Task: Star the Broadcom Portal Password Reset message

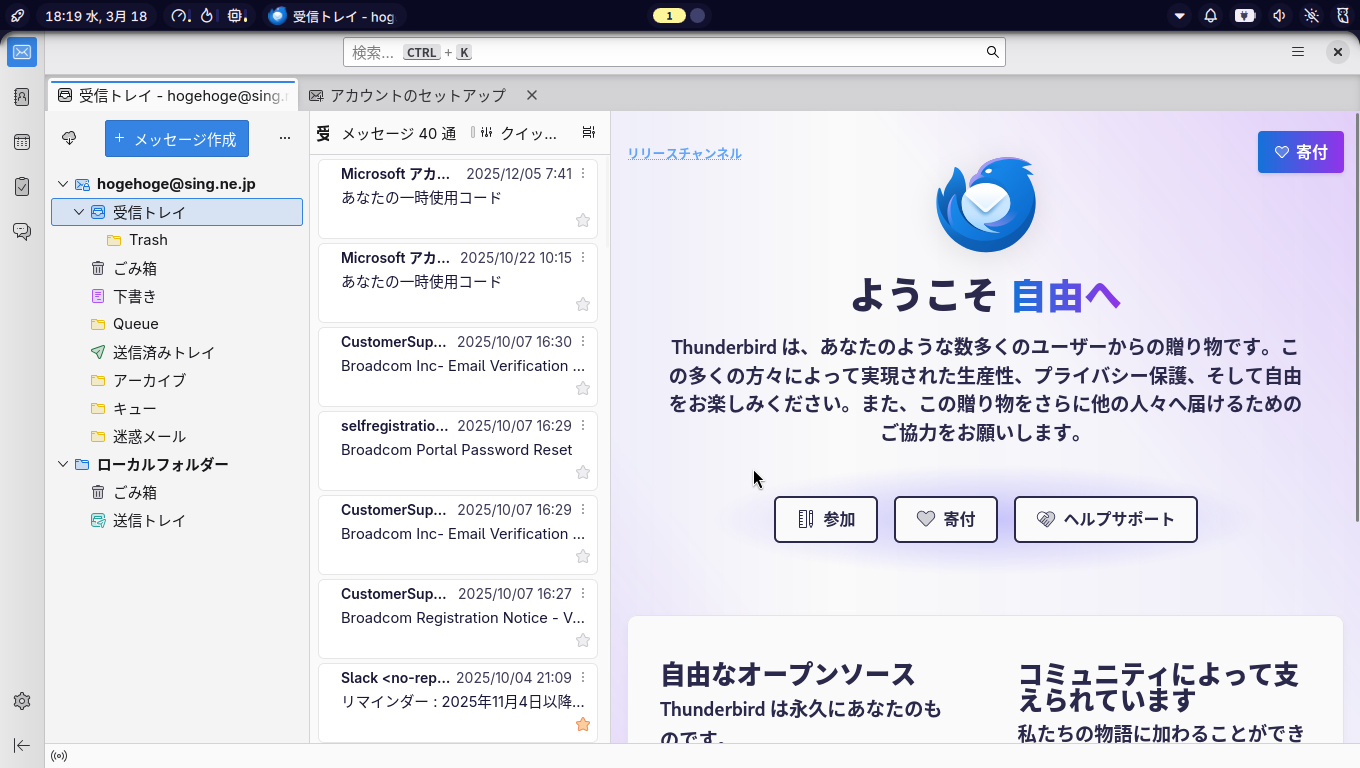Action: click(x=583, y=473)
